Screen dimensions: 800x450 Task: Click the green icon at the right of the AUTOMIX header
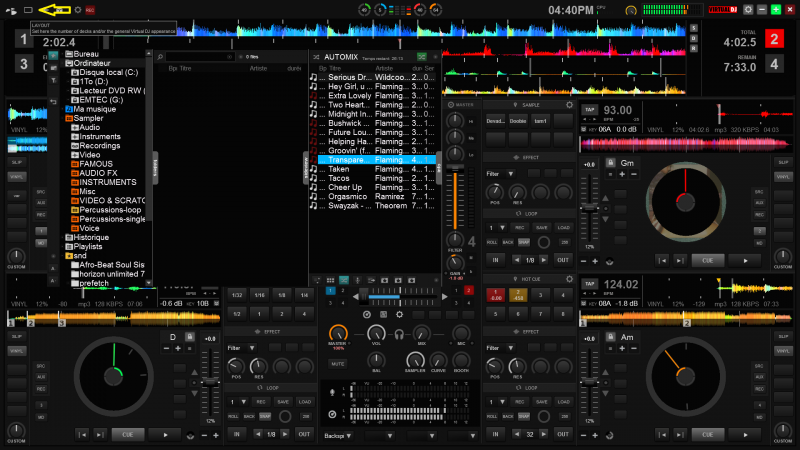point(421,57)
